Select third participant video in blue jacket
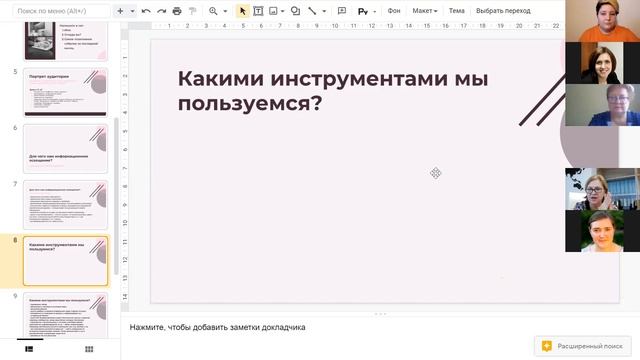 point(602,105)
